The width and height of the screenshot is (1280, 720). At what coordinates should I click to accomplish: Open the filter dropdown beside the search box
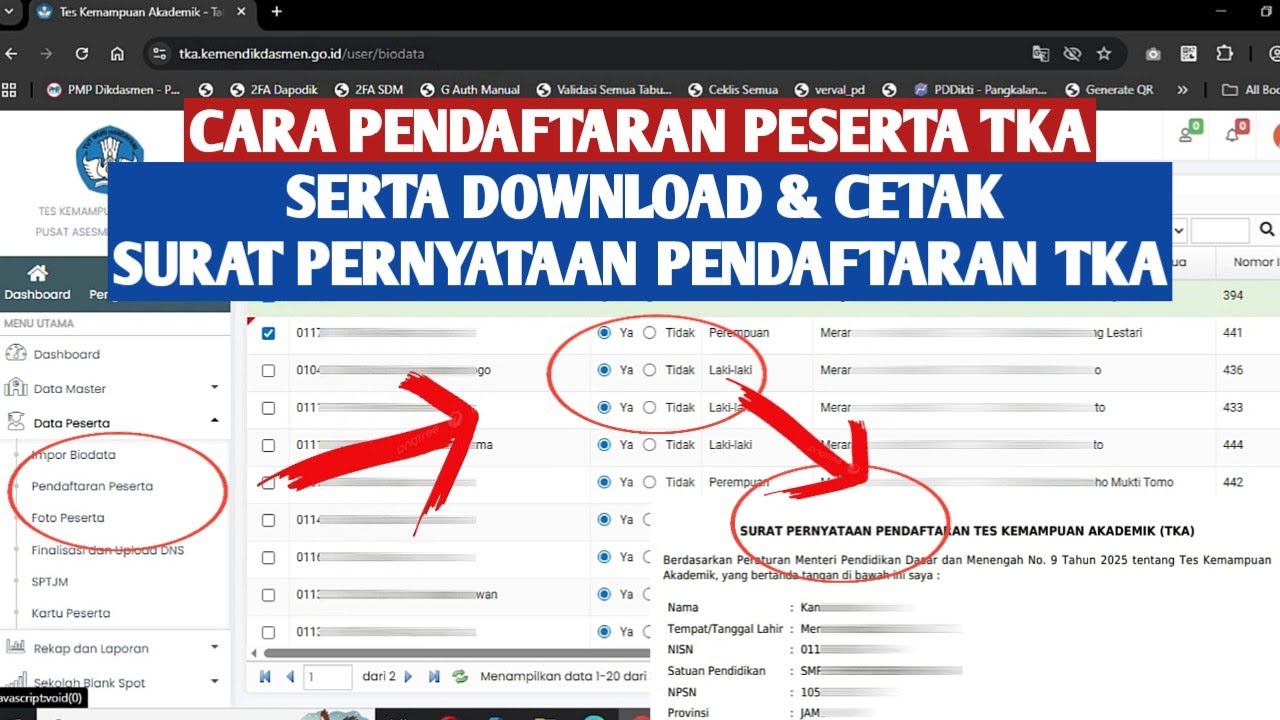[1177, 231]
